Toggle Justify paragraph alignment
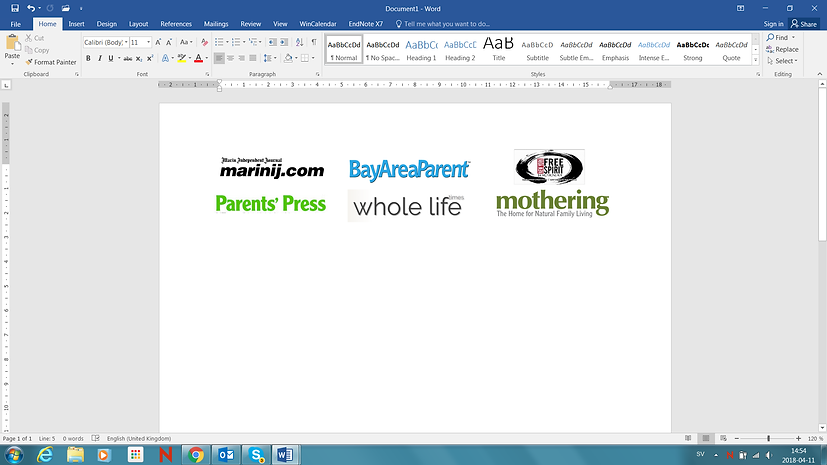The height and width of the screenshot is (465, 827). tap(253, 59)
